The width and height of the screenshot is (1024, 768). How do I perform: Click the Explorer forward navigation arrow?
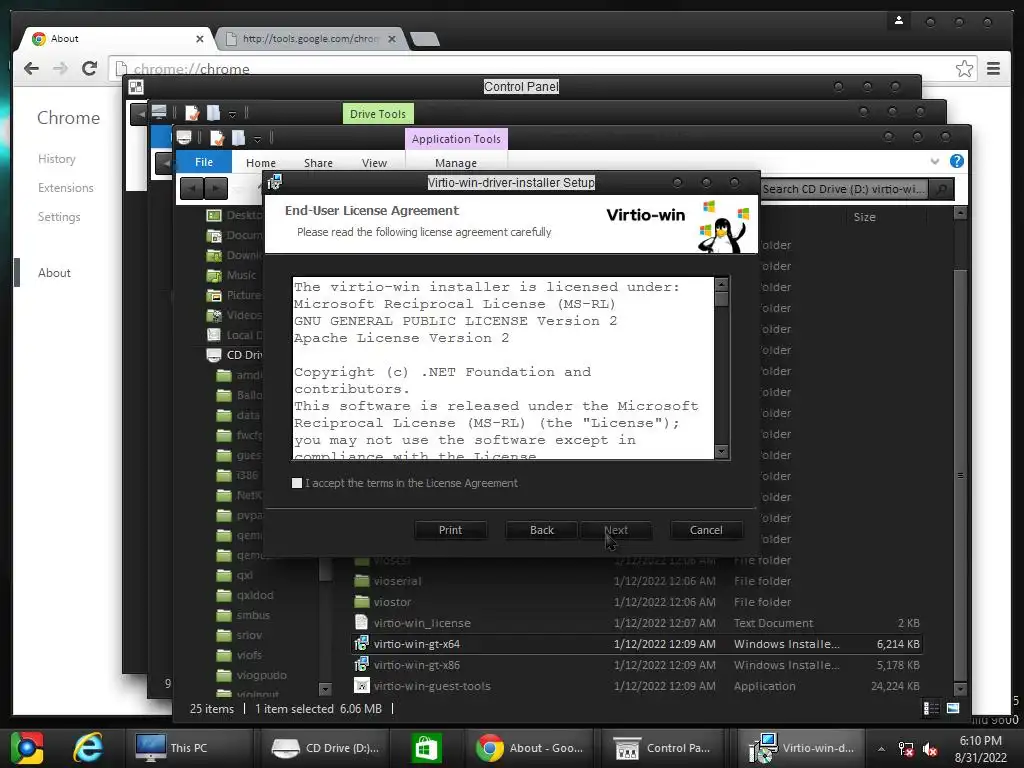point(216,189)
